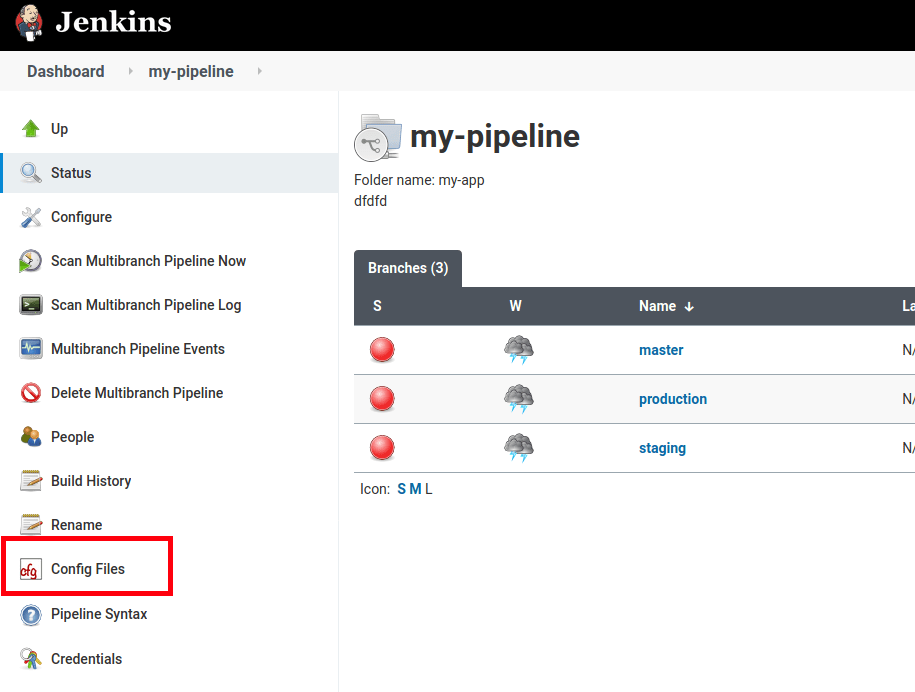Open the production branch link
Screen dimensions: 915x692
[x=672, y=399]
